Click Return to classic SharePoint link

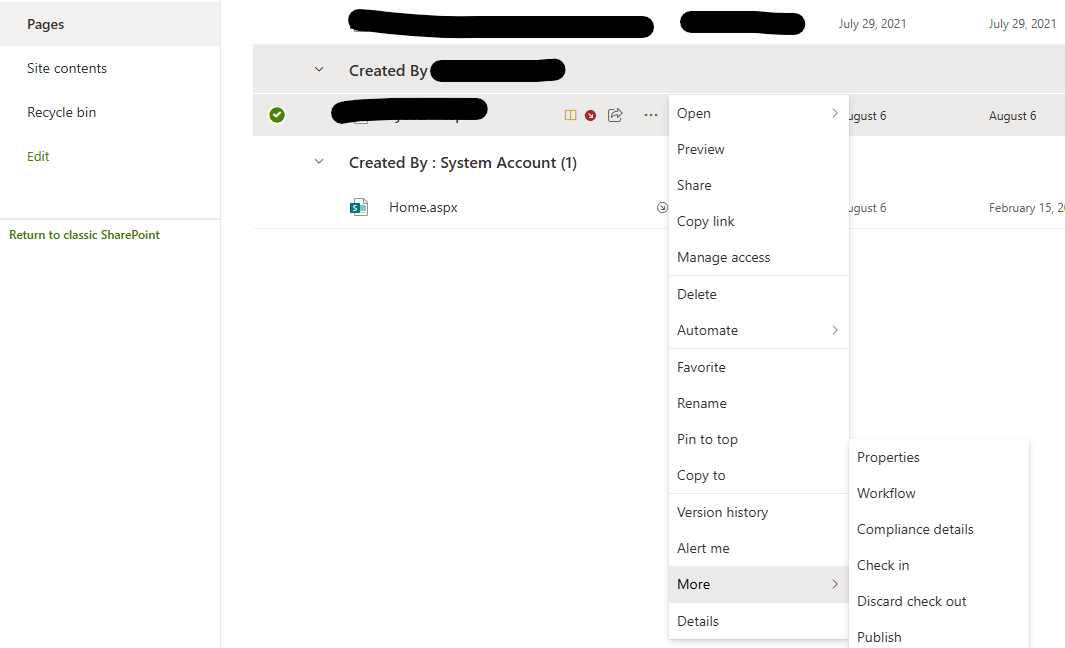pos(83,234)
